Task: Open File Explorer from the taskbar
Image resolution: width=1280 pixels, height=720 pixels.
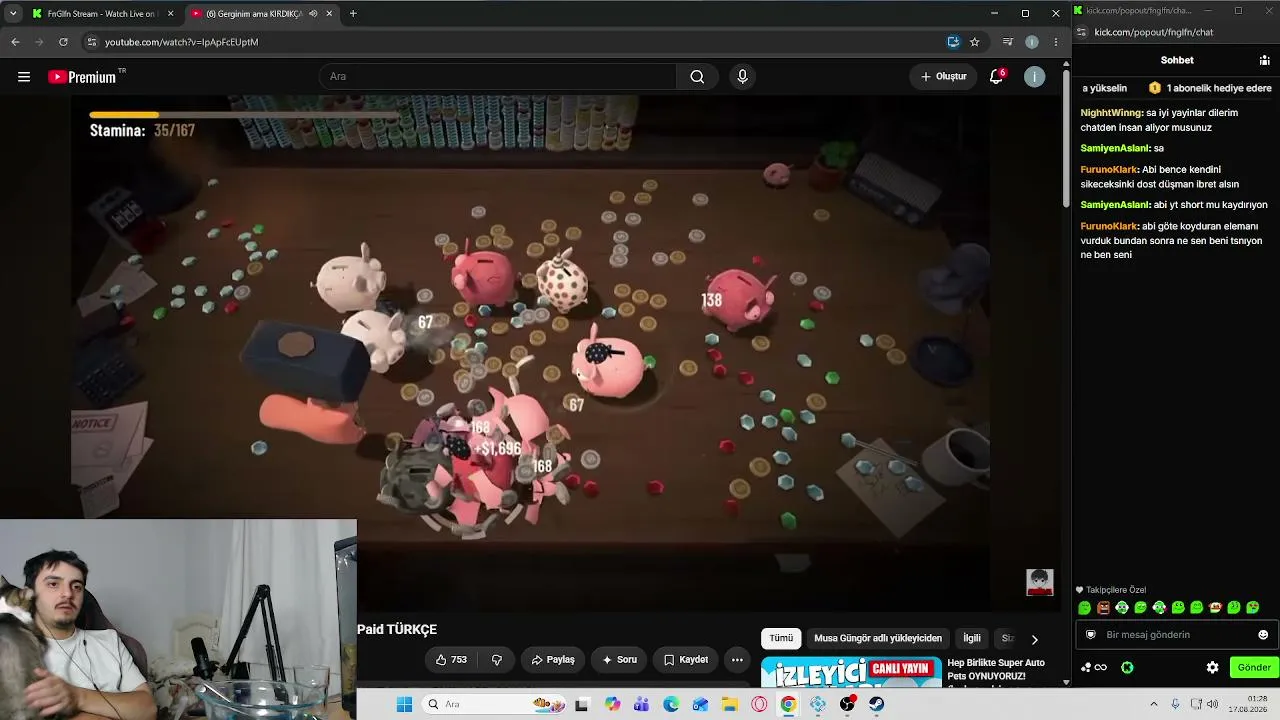Action: pos(730,704)
